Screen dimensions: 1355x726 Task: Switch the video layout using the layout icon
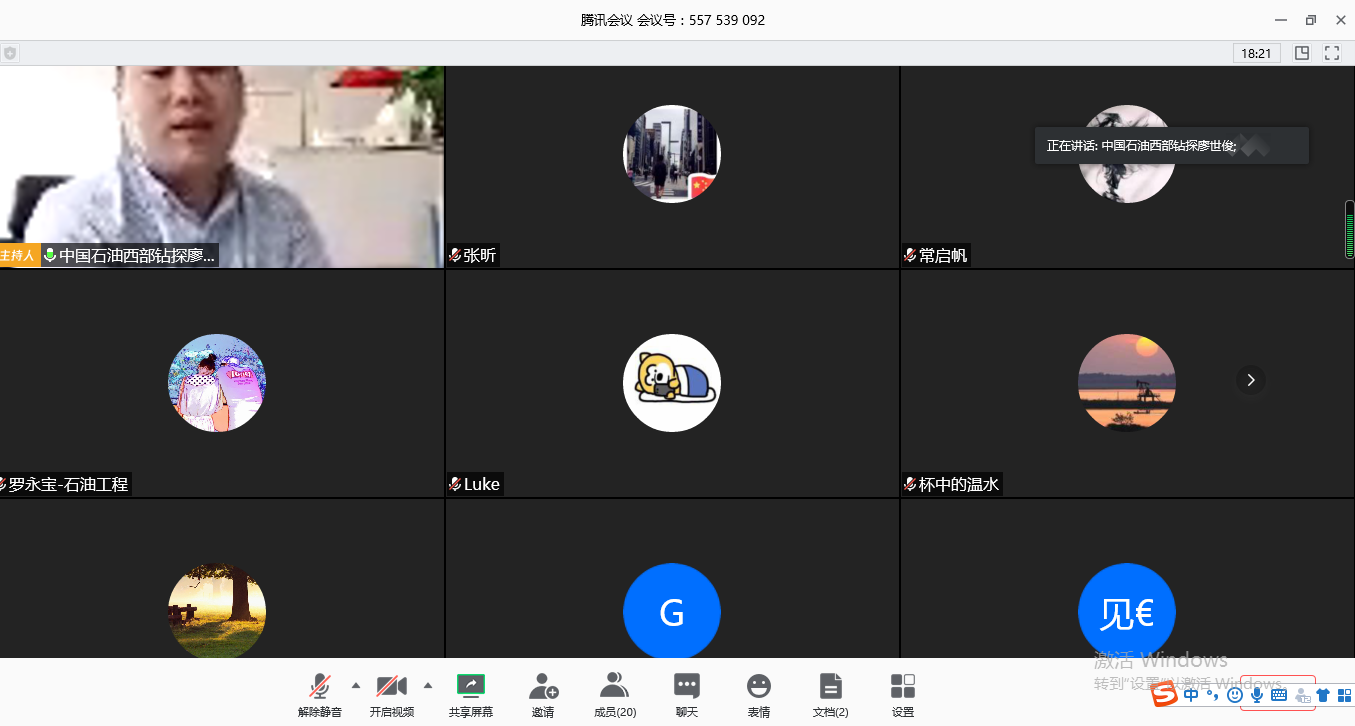[1303, 52]
